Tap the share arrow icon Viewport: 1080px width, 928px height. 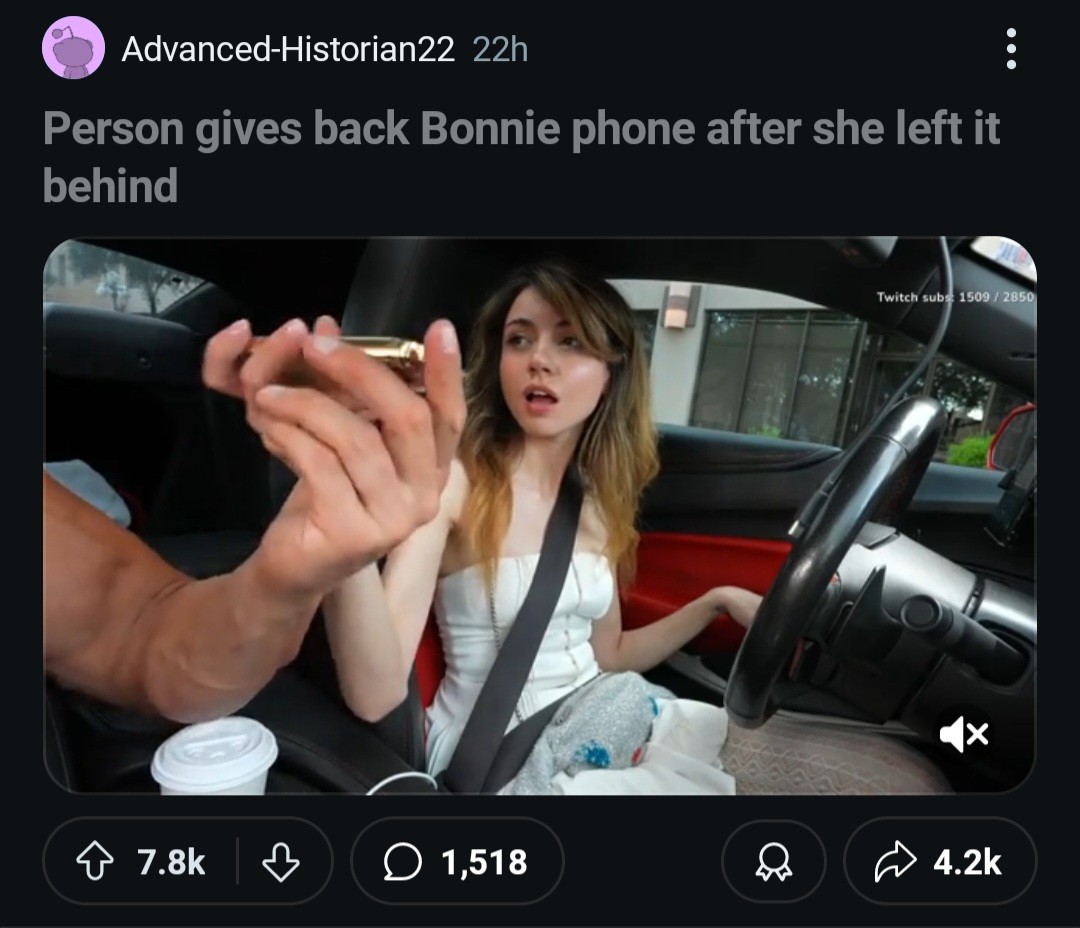point(895,861)
